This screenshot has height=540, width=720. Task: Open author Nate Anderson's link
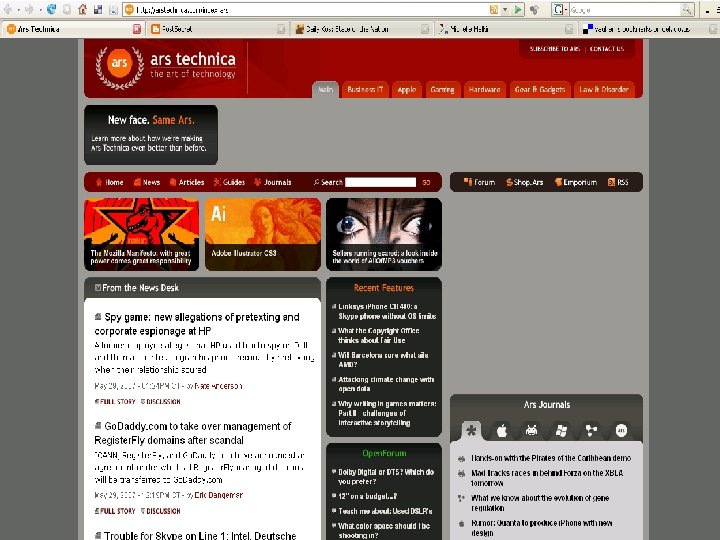coord(219,386)
